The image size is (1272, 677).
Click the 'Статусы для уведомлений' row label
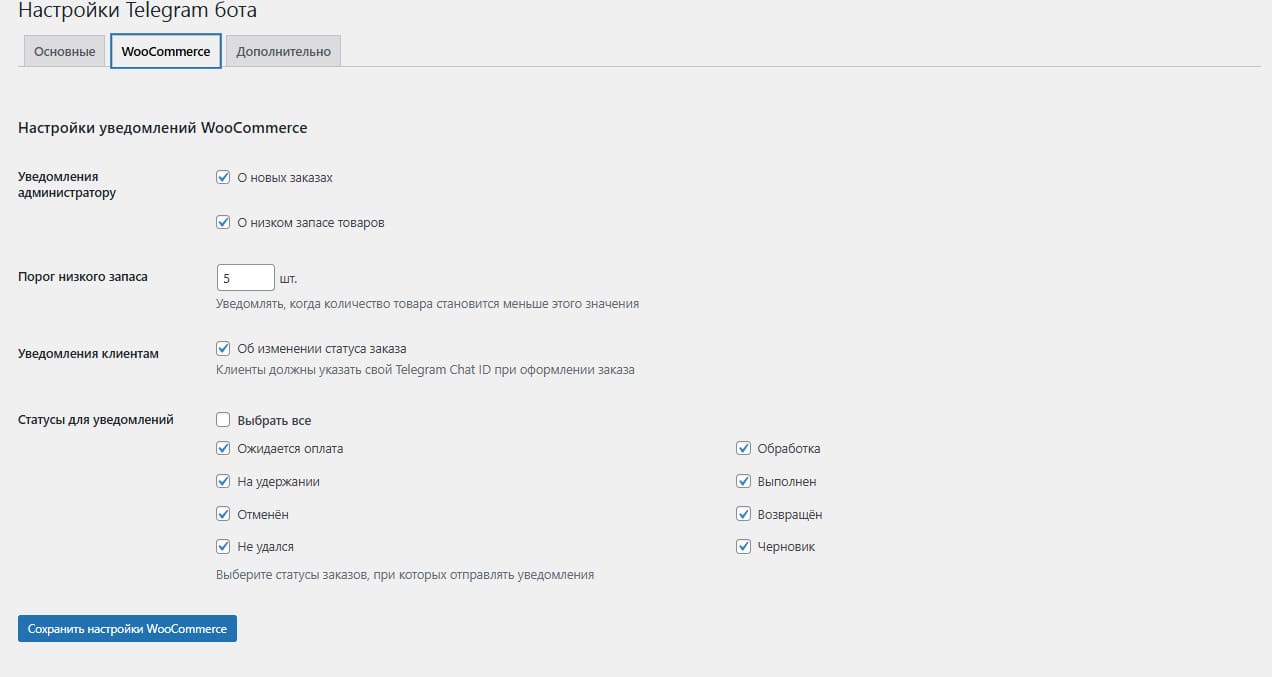click(x=96, y=420)
